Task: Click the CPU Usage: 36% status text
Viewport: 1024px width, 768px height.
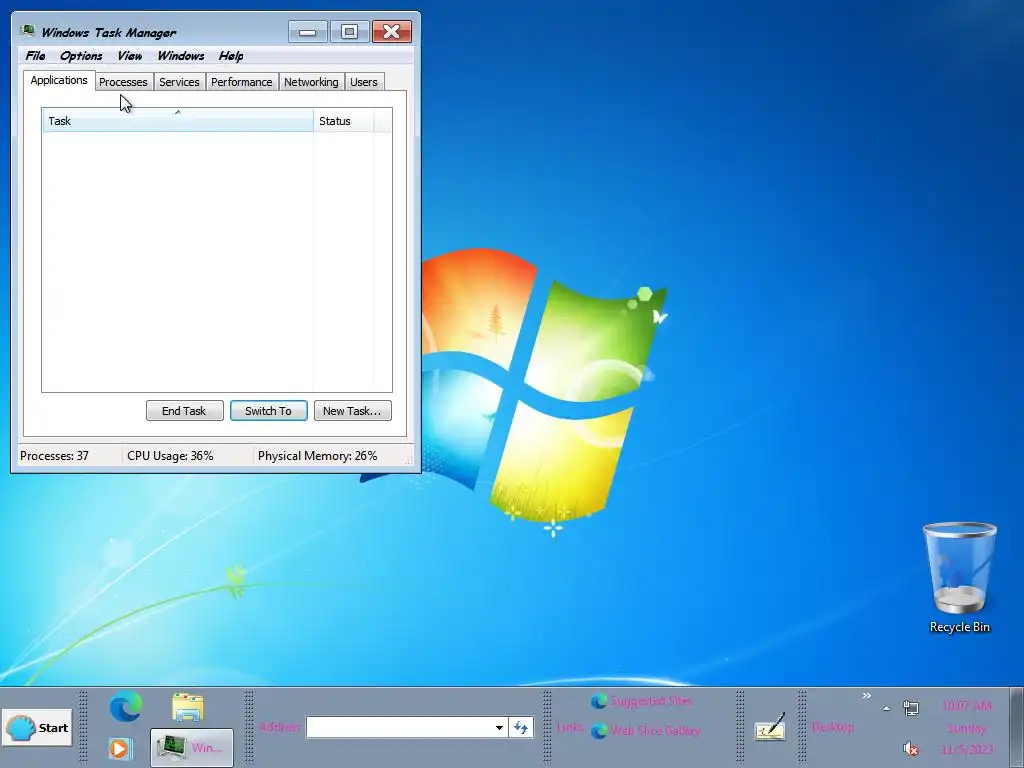Action: click(170, 456)
